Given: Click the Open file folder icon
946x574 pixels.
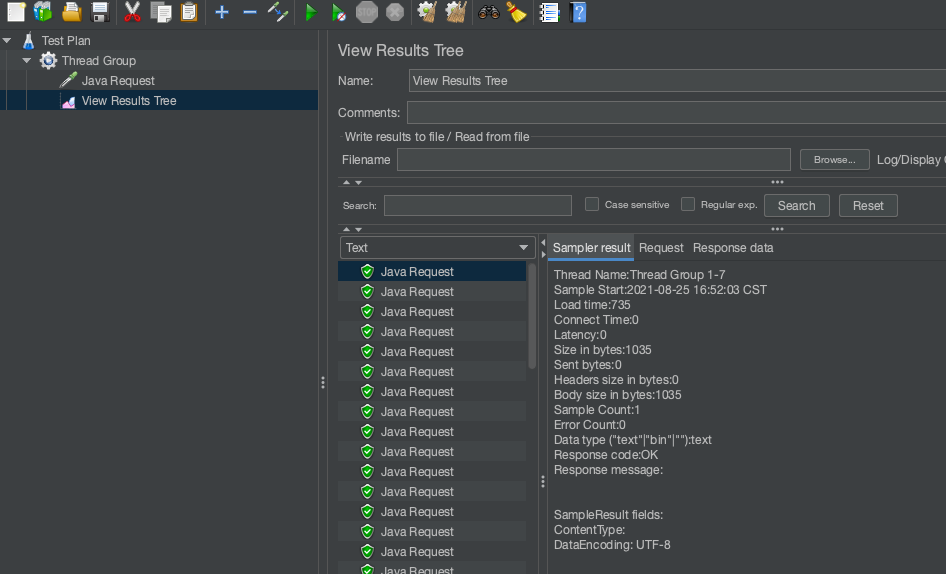Looking at the screenshot, I should point(72,11).
